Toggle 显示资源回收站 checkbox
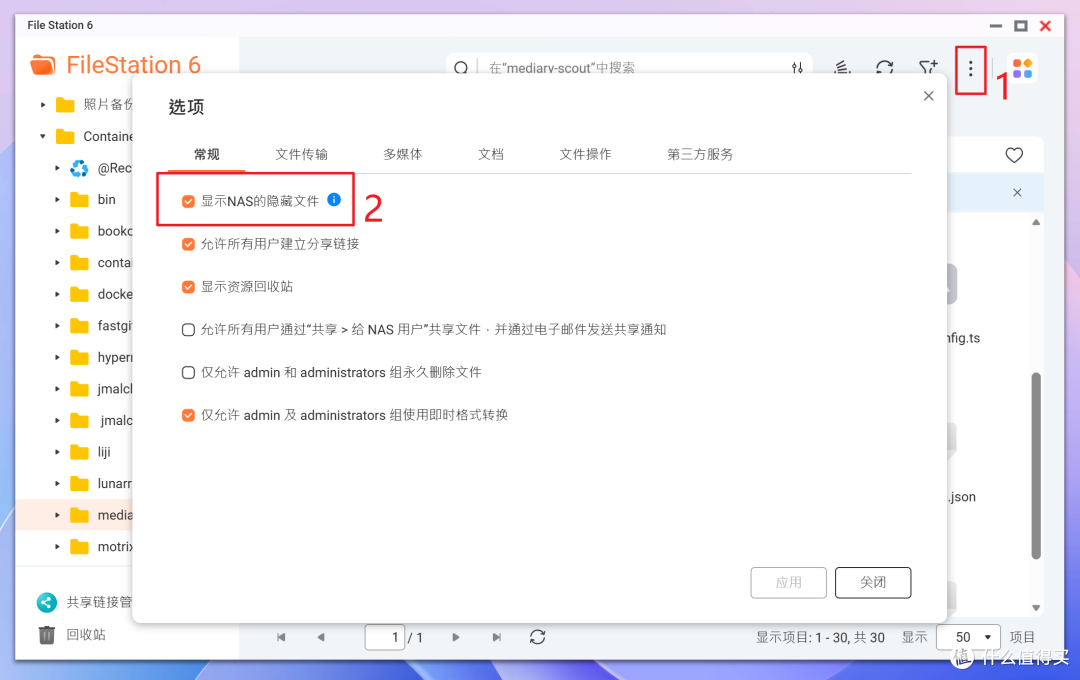Screen dimensions: 1080x680 [188, 287]
